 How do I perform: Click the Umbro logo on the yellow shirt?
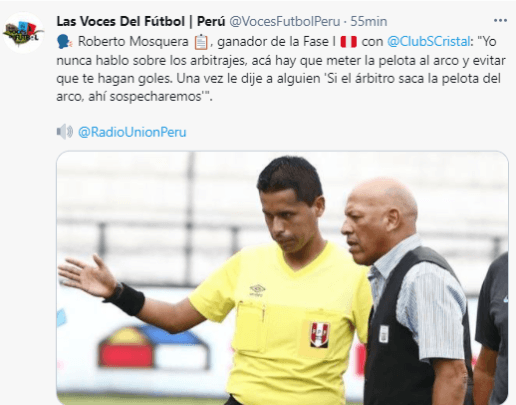257,290
